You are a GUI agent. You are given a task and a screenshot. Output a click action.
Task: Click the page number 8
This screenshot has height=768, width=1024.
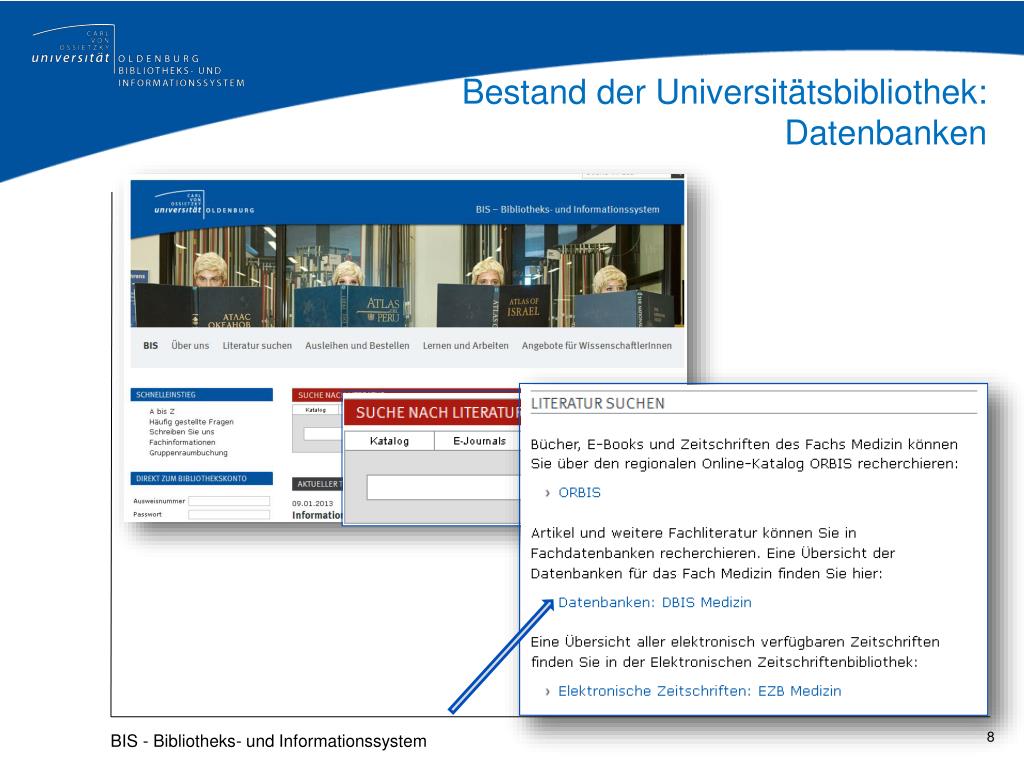[x=990, y=737]
